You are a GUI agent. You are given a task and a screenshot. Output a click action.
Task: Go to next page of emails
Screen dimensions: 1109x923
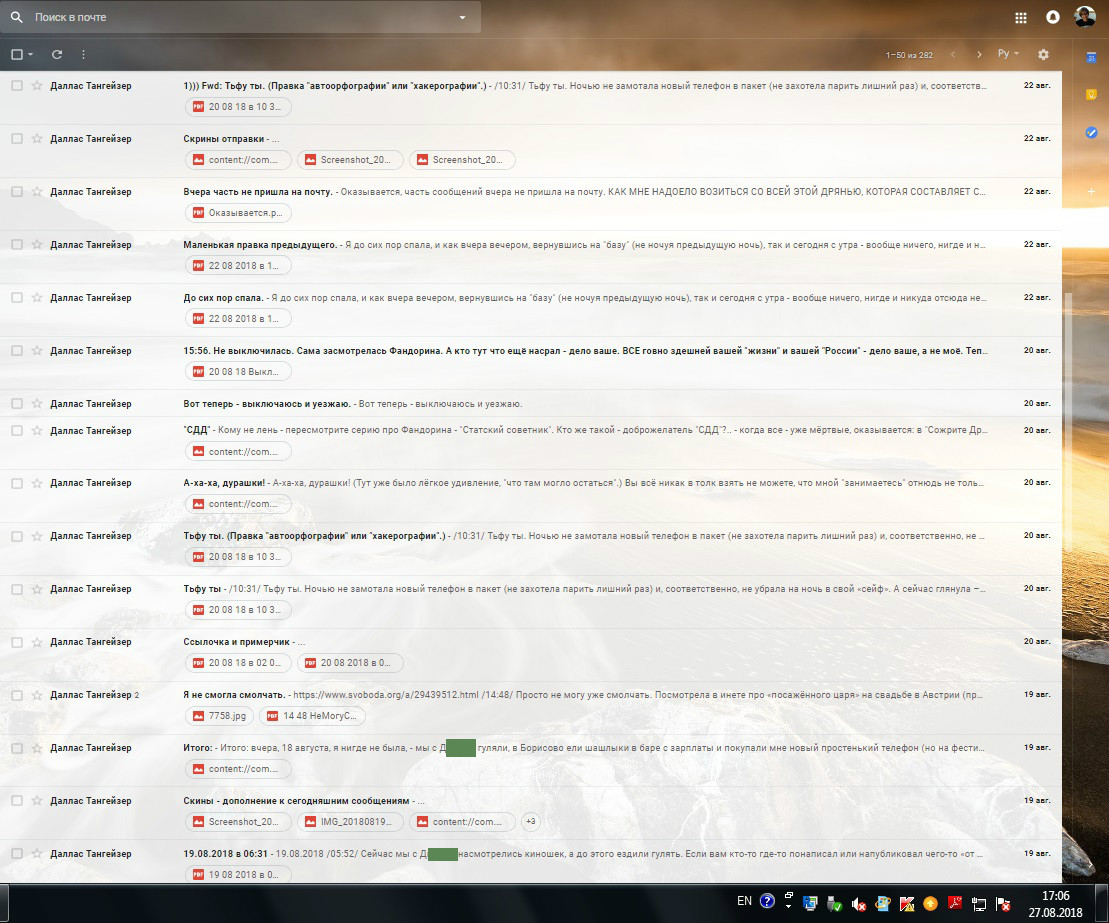(x=979, y=54)
